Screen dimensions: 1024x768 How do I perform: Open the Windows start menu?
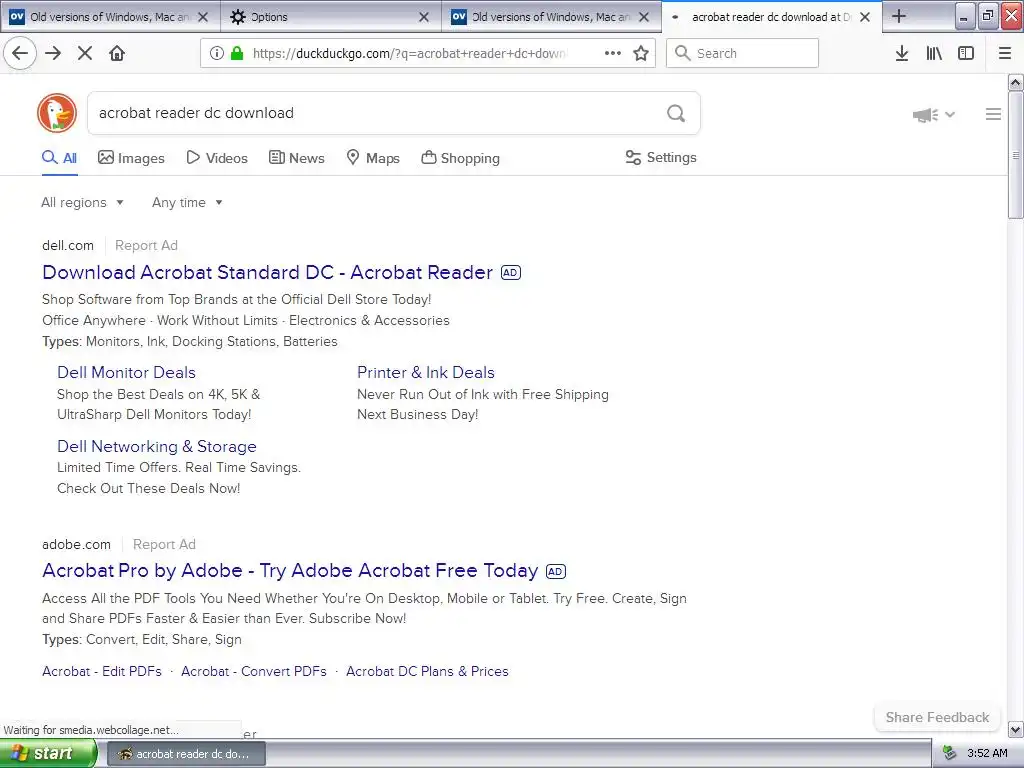pyautogui.click(x=48, y=753)
